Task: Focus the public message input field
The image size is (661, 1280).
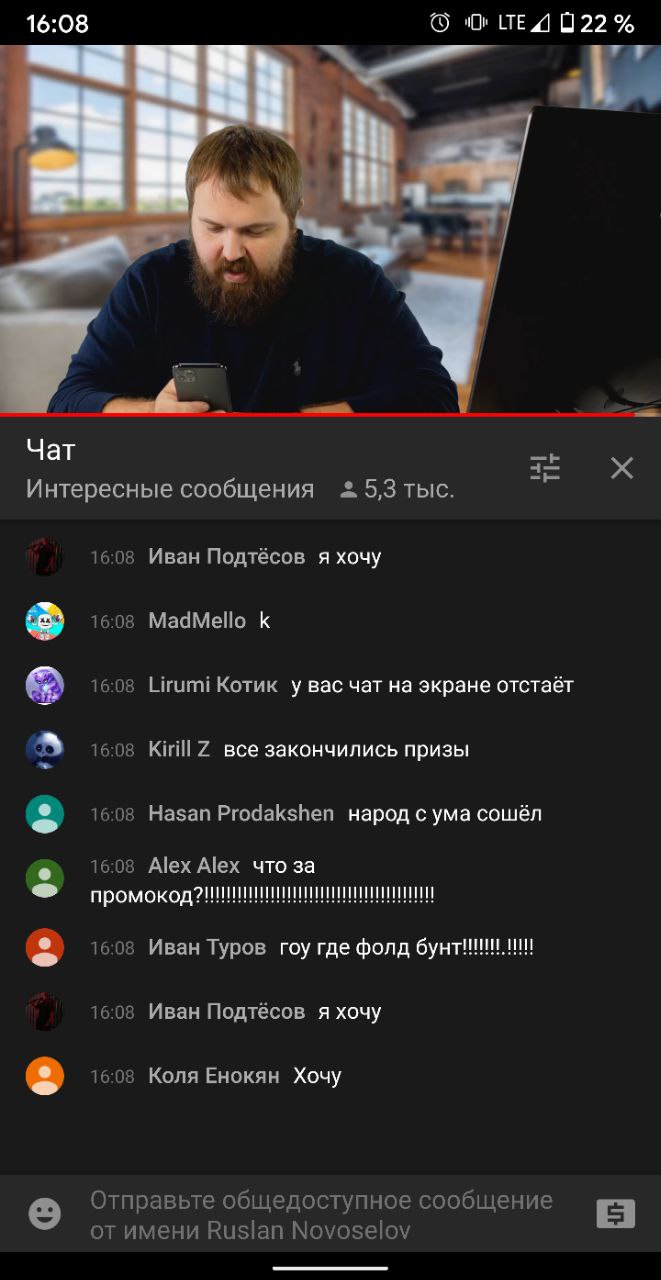Action: coord(322,1214)
